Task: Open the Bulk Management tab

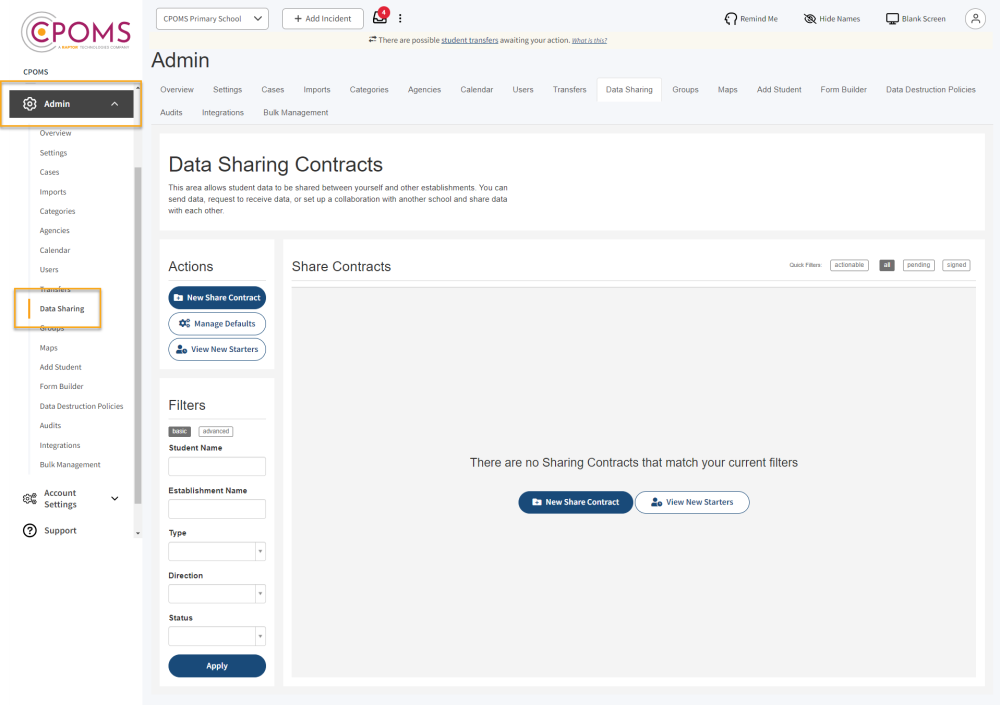Action: [x=296, y=113]
